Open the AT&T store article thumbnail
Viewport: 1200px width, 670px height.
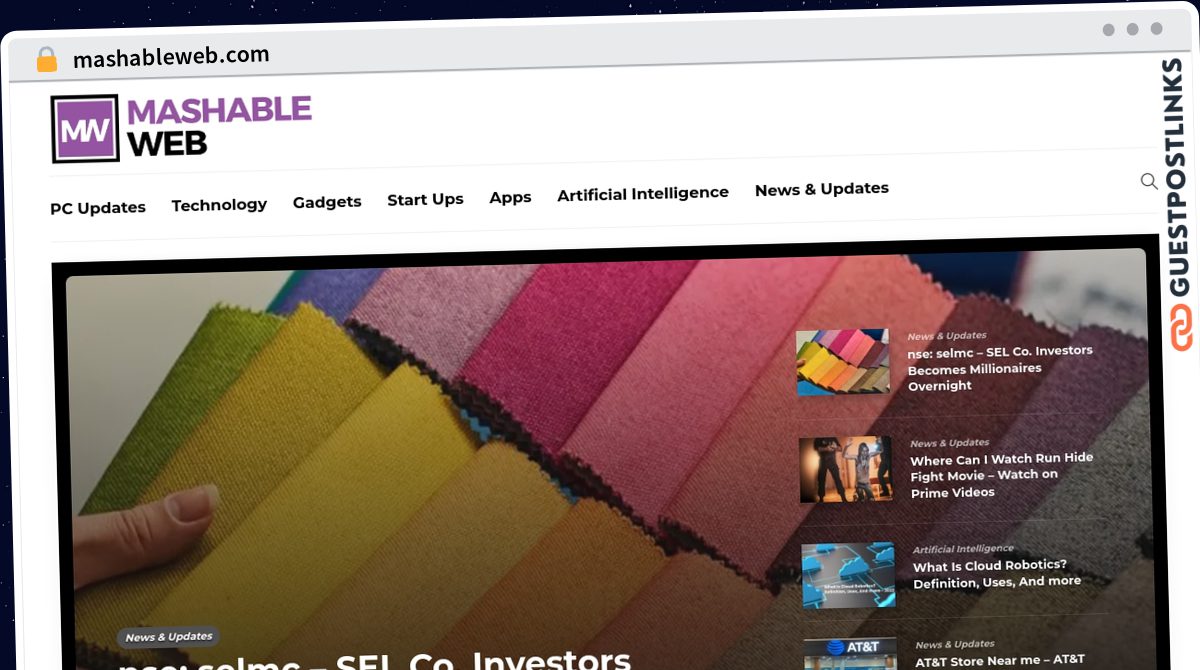tap(851, 655)
